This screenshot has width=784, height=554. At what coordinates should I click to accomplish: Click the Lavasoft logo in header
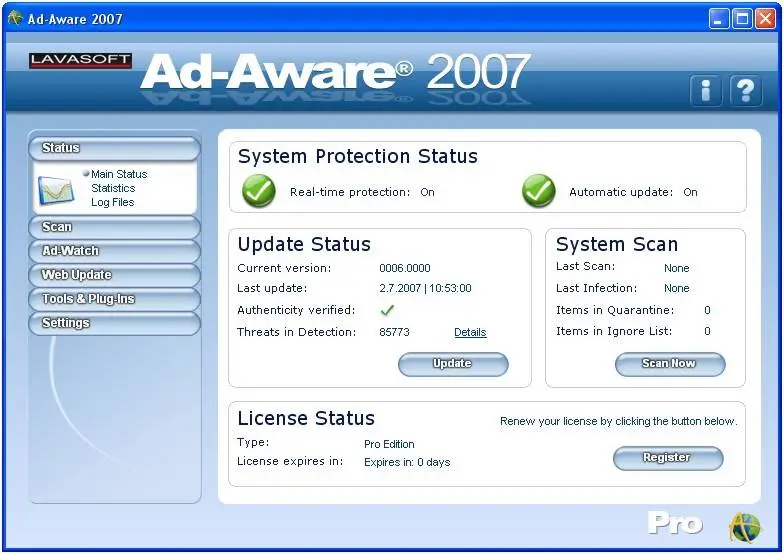pyautogui.click(x=80, y=60)
